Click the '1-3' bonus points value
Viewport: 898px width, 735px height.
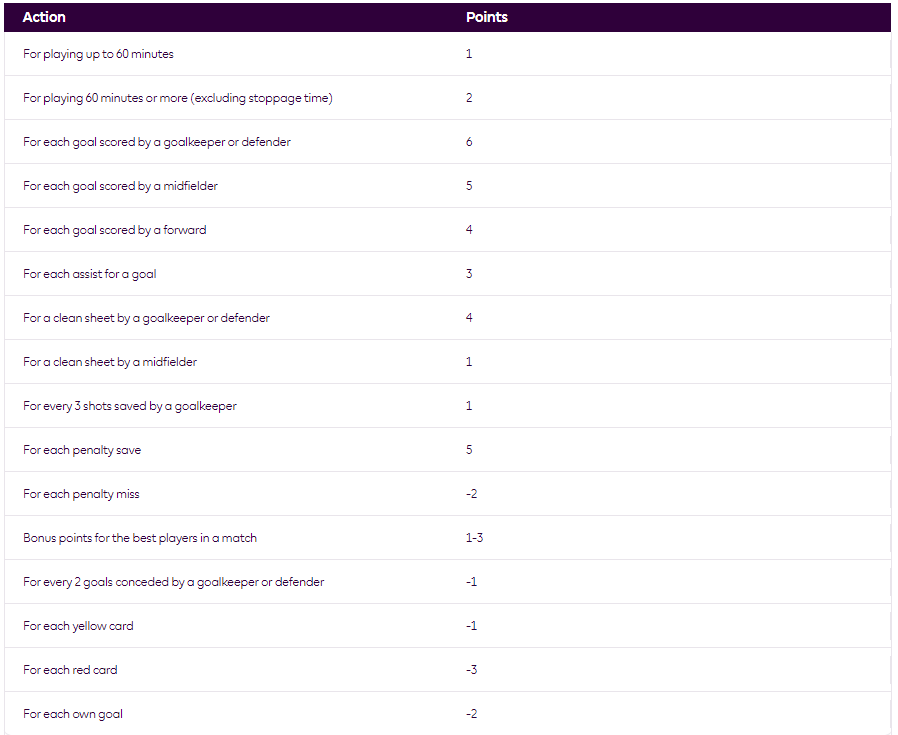[x=475, y=538]
